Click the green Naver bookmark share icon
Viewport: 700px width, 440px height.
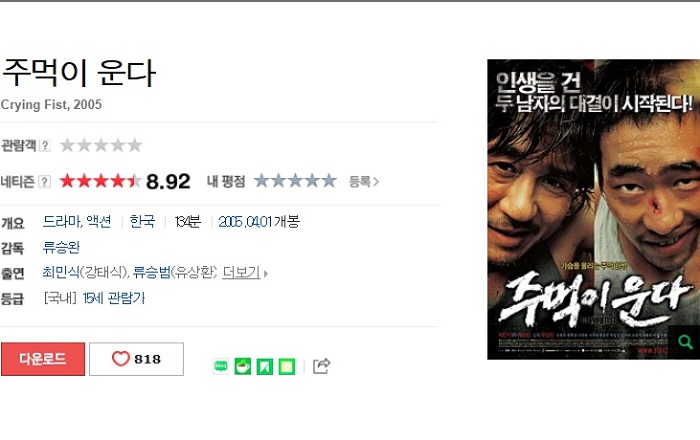265,366
